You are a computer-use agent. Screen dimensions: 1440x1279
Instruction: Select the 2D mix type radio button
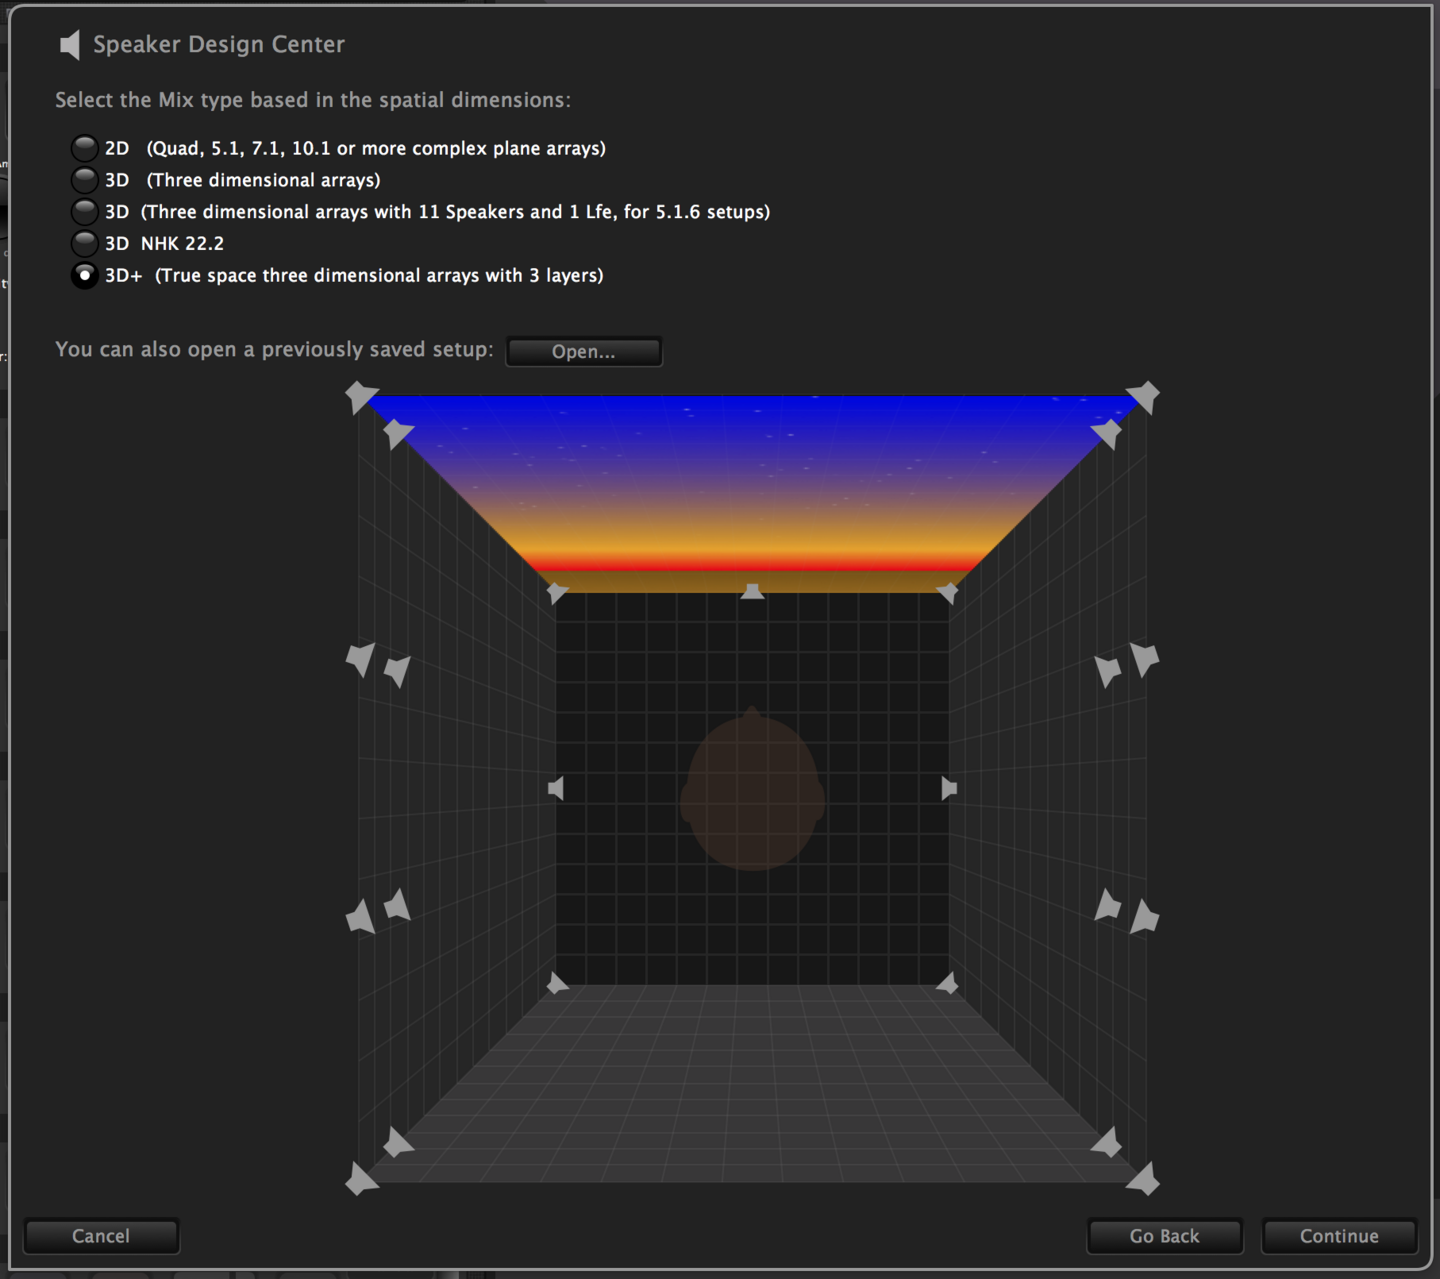85,148
